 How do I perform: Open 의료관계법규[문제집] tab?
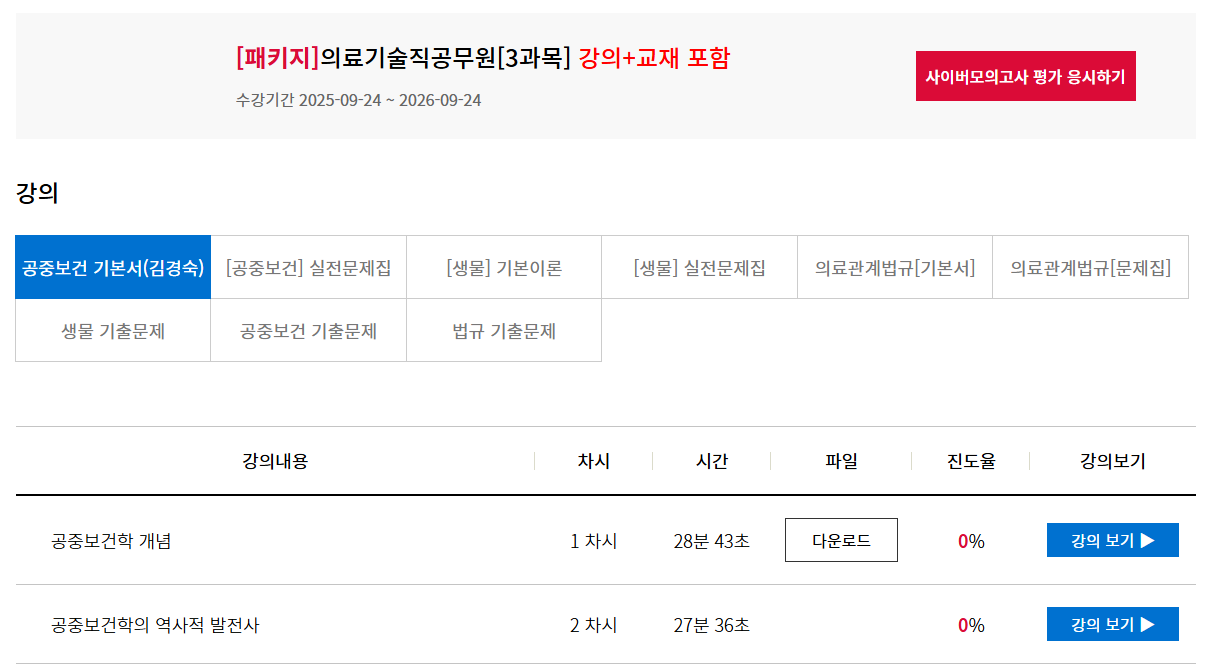(x=1090, y=268)
